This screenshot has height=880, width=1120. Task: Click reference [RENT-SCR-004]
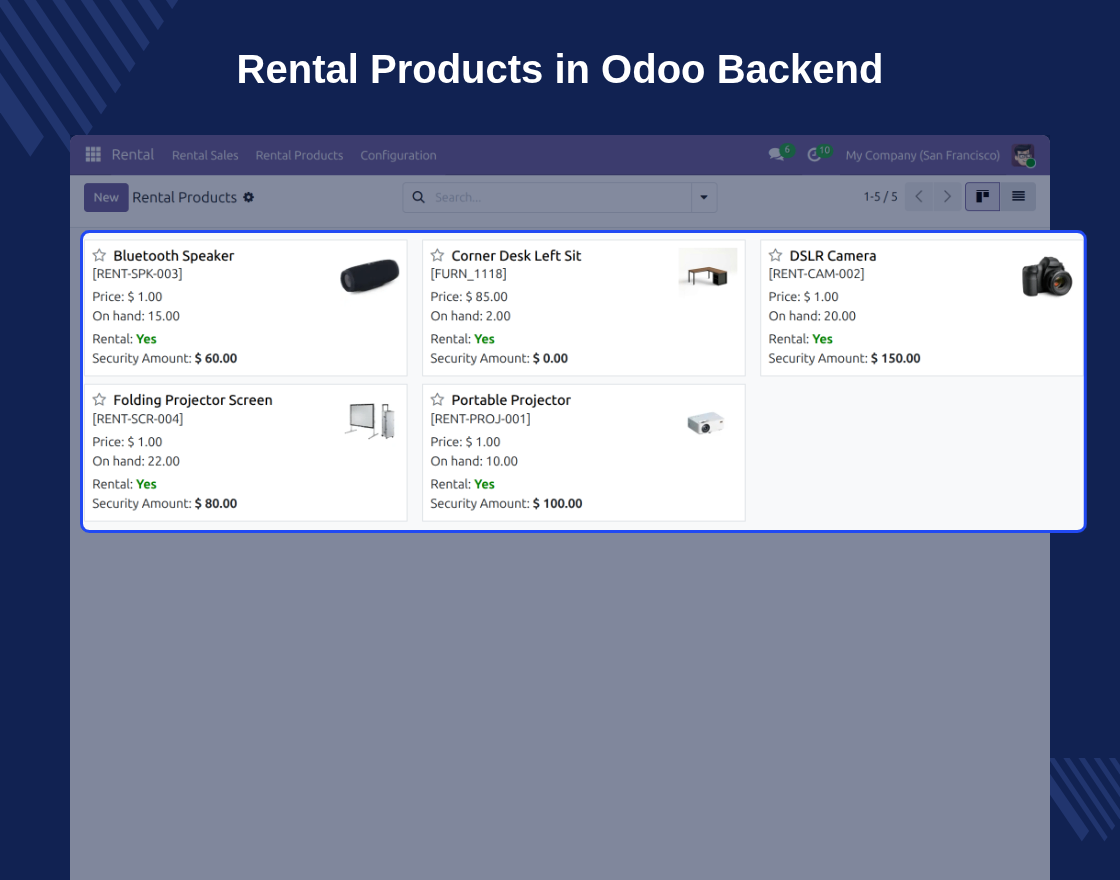pyautogui.click(x=138, y=419)
